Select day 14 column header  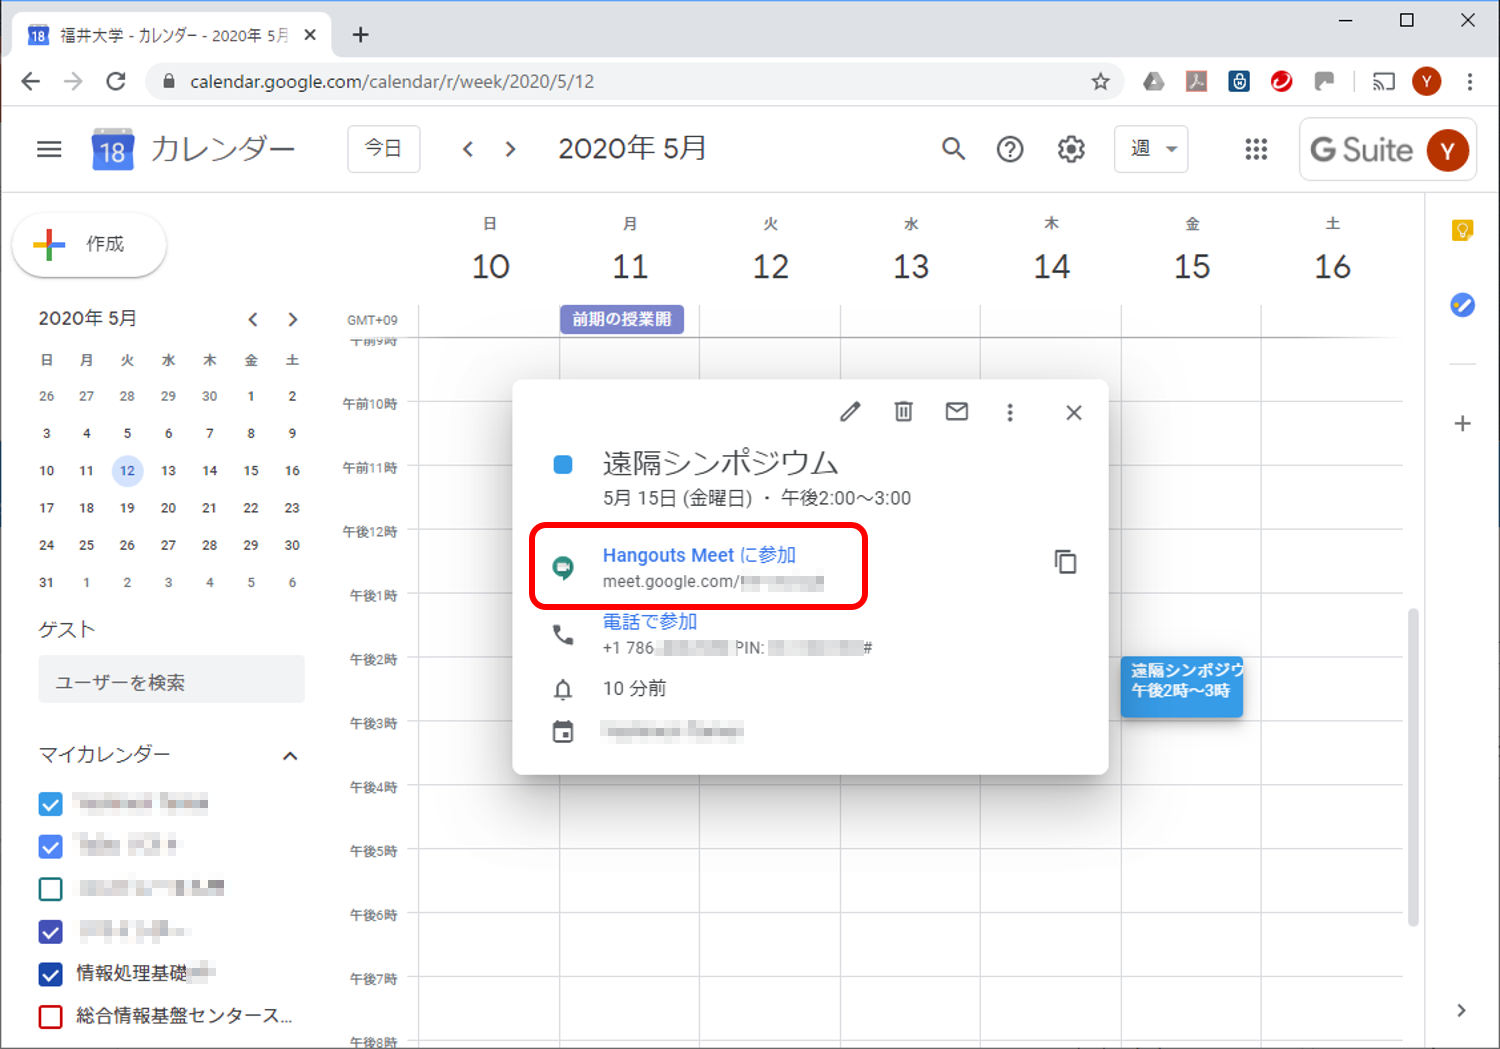coord(1051,267)
